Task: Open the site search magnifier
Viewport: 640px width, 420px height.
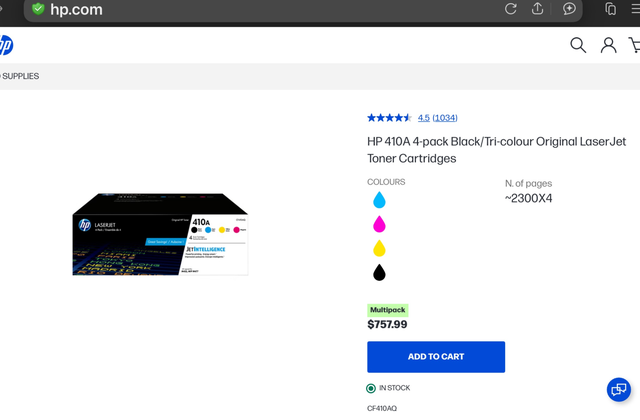Action: pos(578,45)
